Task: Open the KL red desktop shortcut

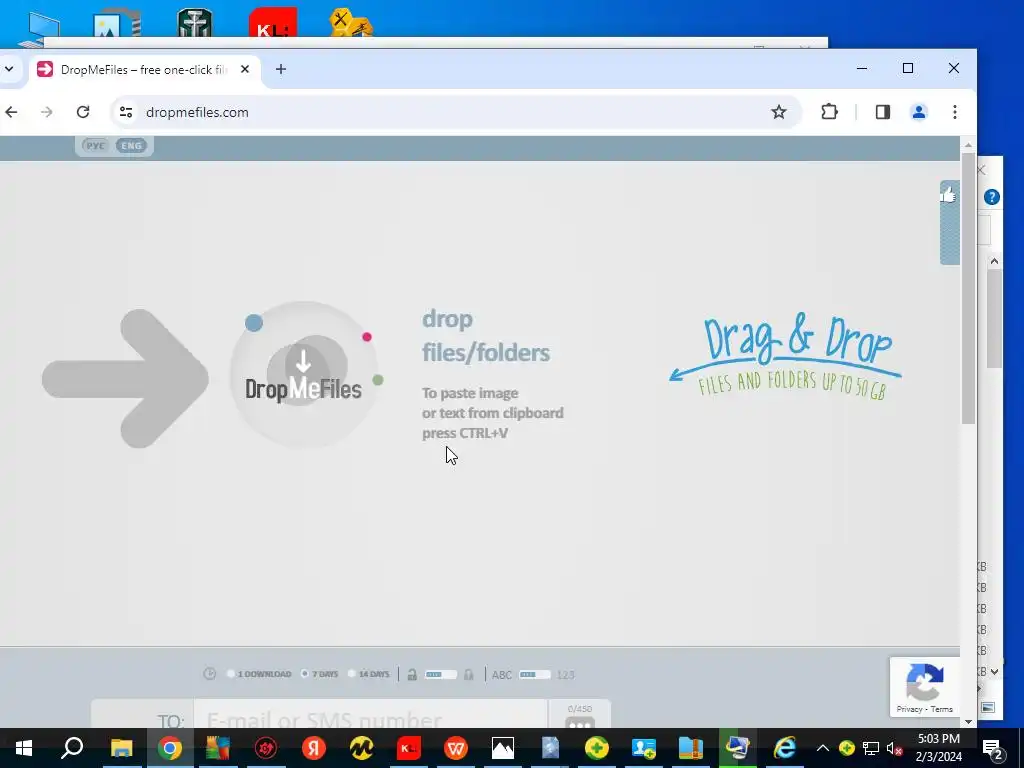Action: 273,23
